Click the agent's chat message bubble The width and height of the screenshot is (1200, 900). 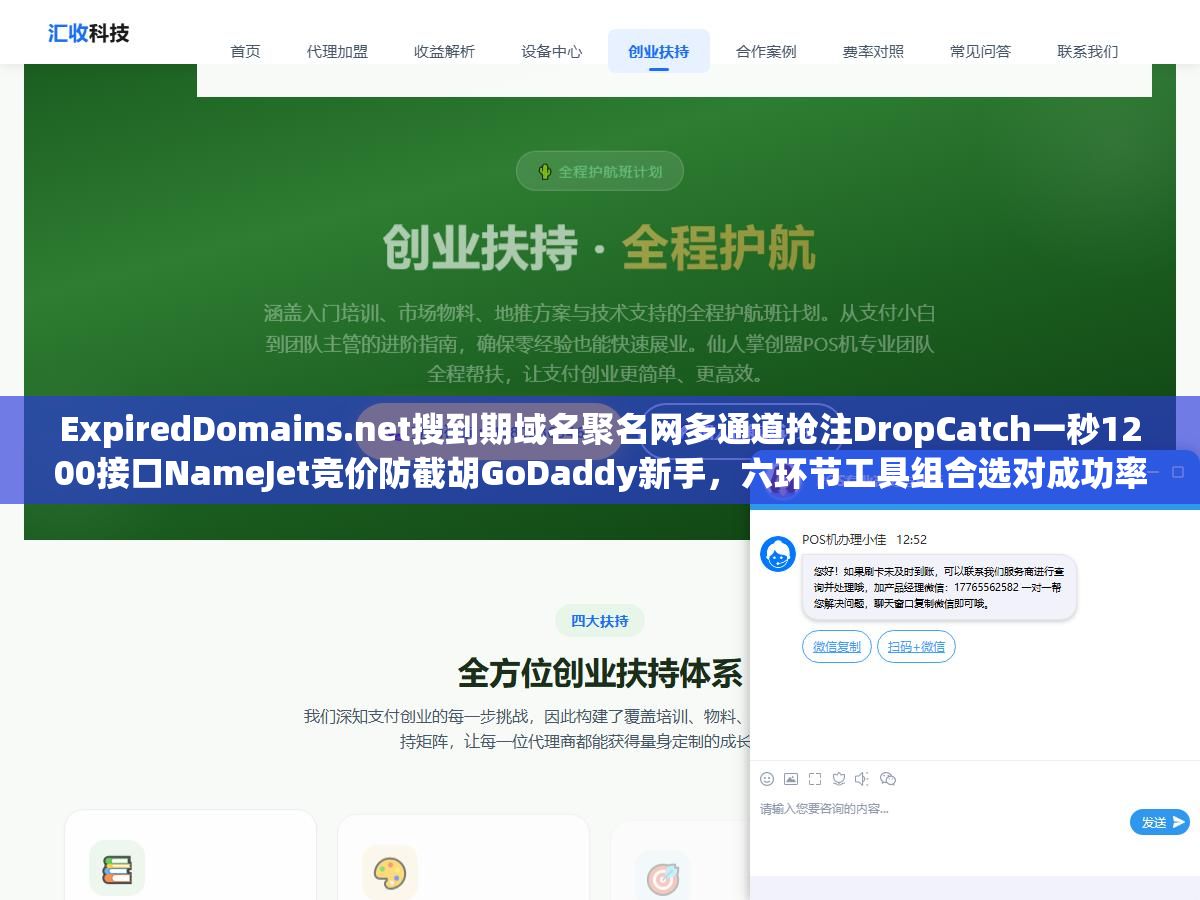pos(939,588)
